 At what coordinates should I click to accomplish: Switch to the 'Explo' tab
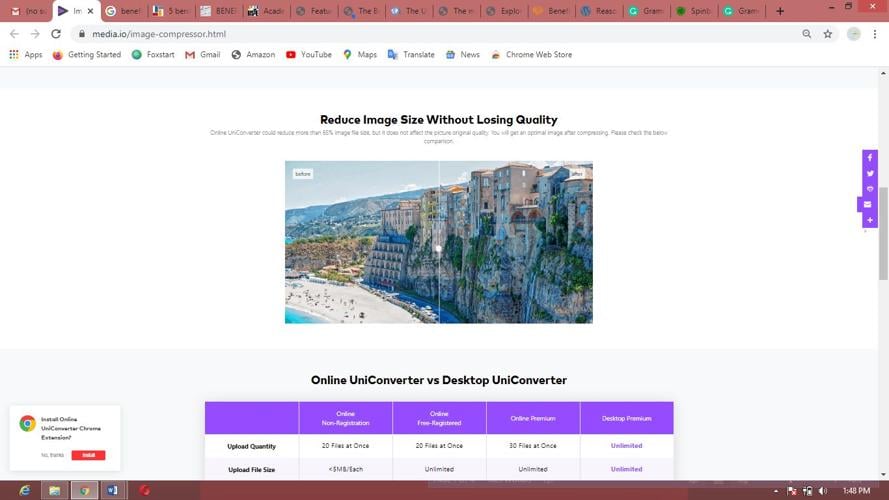504,11
